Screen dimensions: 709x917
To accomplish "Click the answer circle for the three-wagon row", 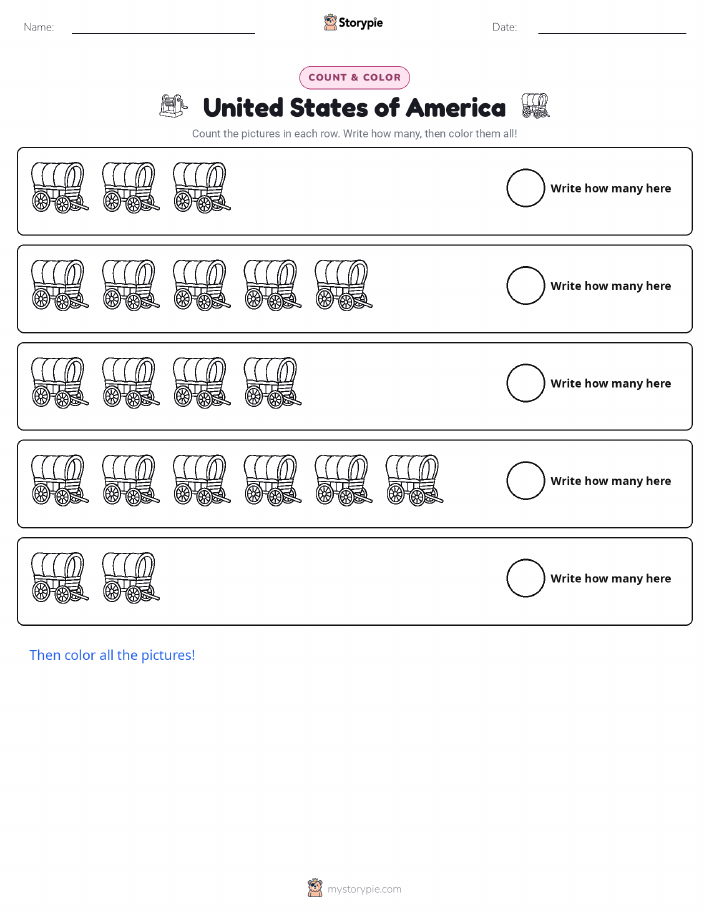I will pos(525,188).
